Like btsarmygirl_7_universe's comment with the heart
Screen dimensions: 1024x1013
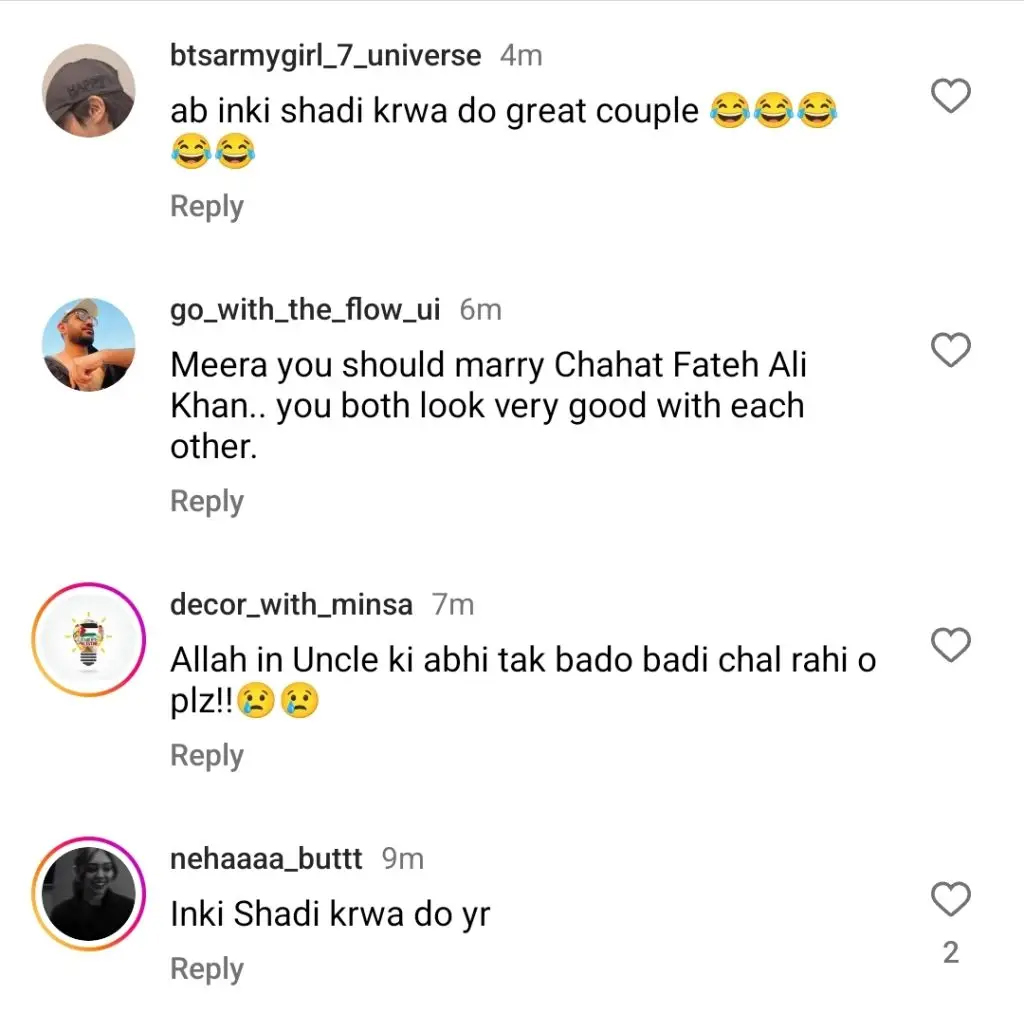click(950, 97)
